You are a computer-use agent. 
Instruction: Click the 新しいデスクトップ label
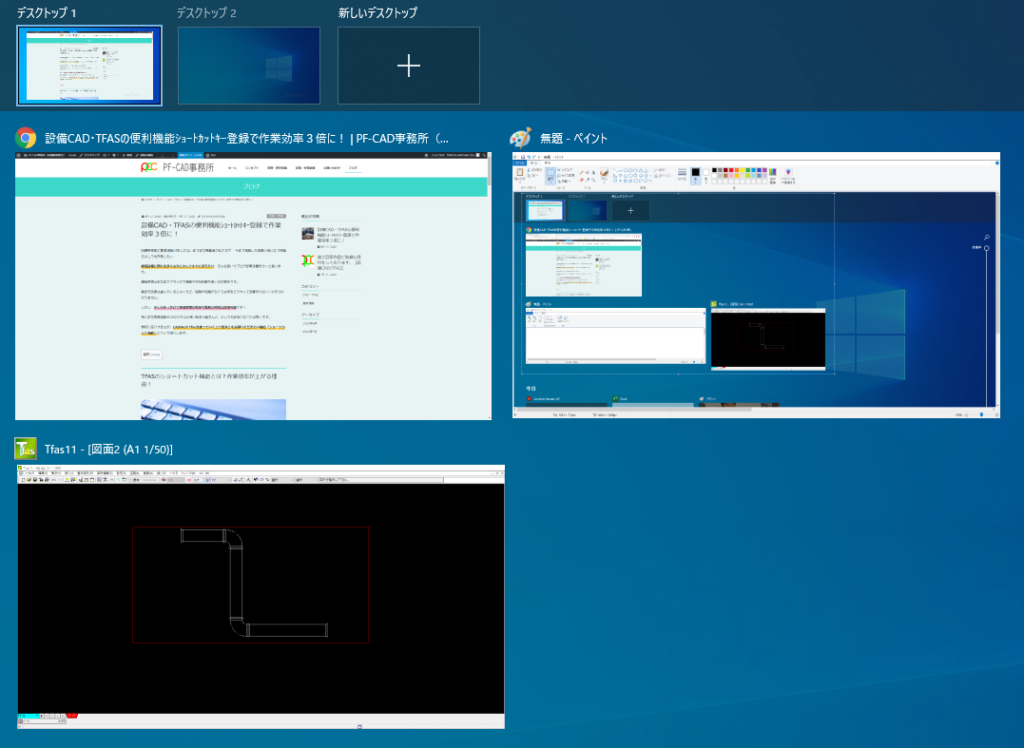coord(377,13)
